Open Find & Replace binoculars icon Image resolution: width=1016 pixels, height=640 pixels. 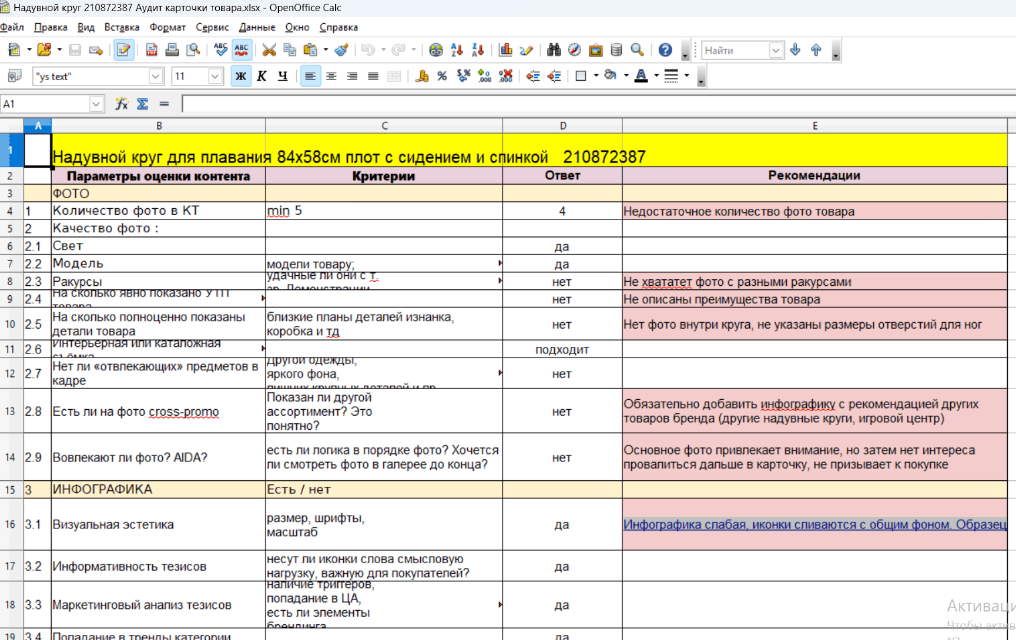coord(554,50)
